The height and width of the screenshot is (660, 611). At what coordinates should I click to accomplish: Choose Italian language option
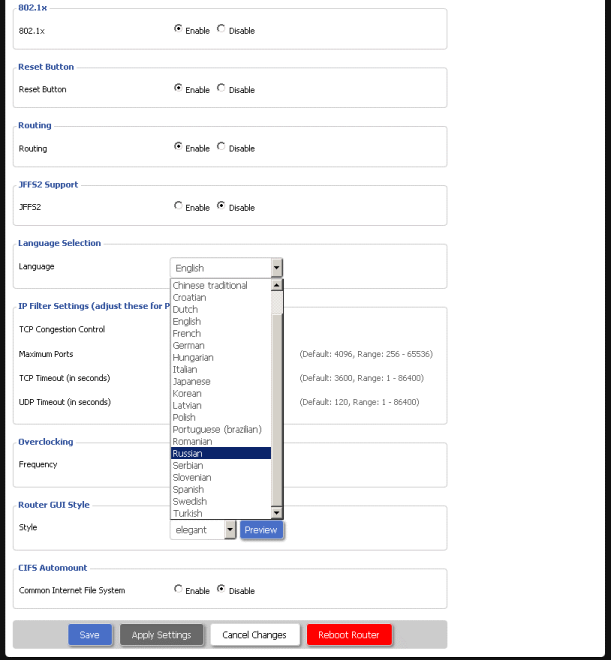pos(221,370)
